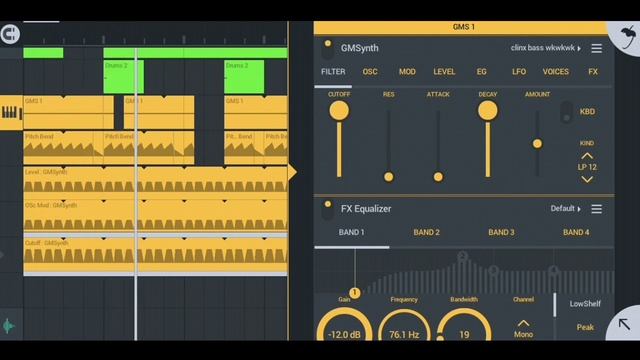
Task: Click the Bandwidth knob showing 19
Action: click(464, 325)
